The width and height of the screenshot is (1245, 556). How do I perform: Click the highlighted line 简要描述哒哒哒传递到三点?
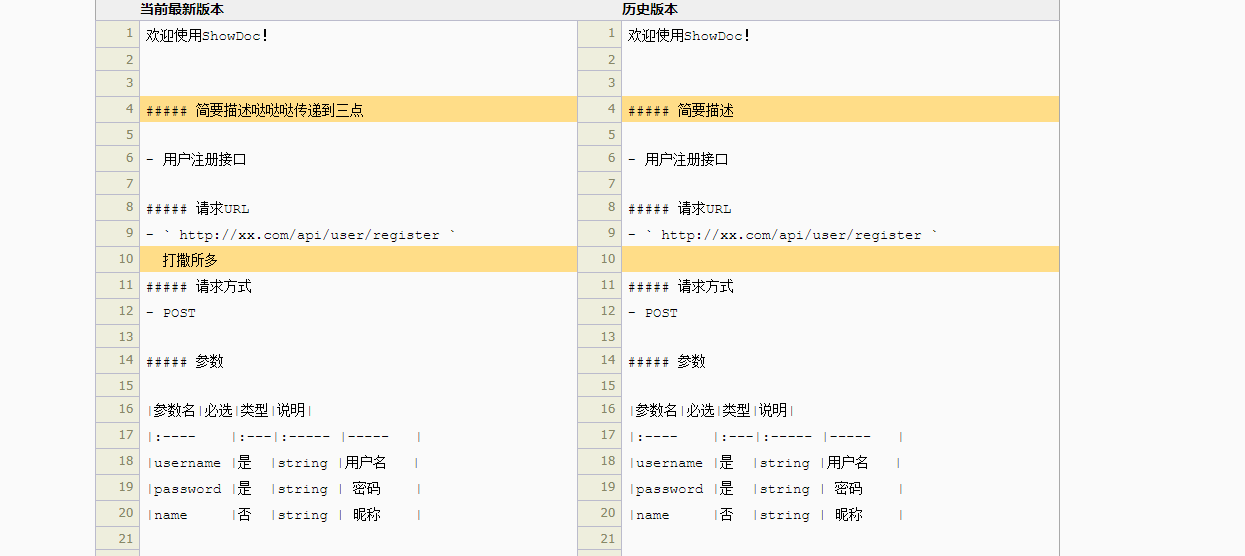point(358,109)
